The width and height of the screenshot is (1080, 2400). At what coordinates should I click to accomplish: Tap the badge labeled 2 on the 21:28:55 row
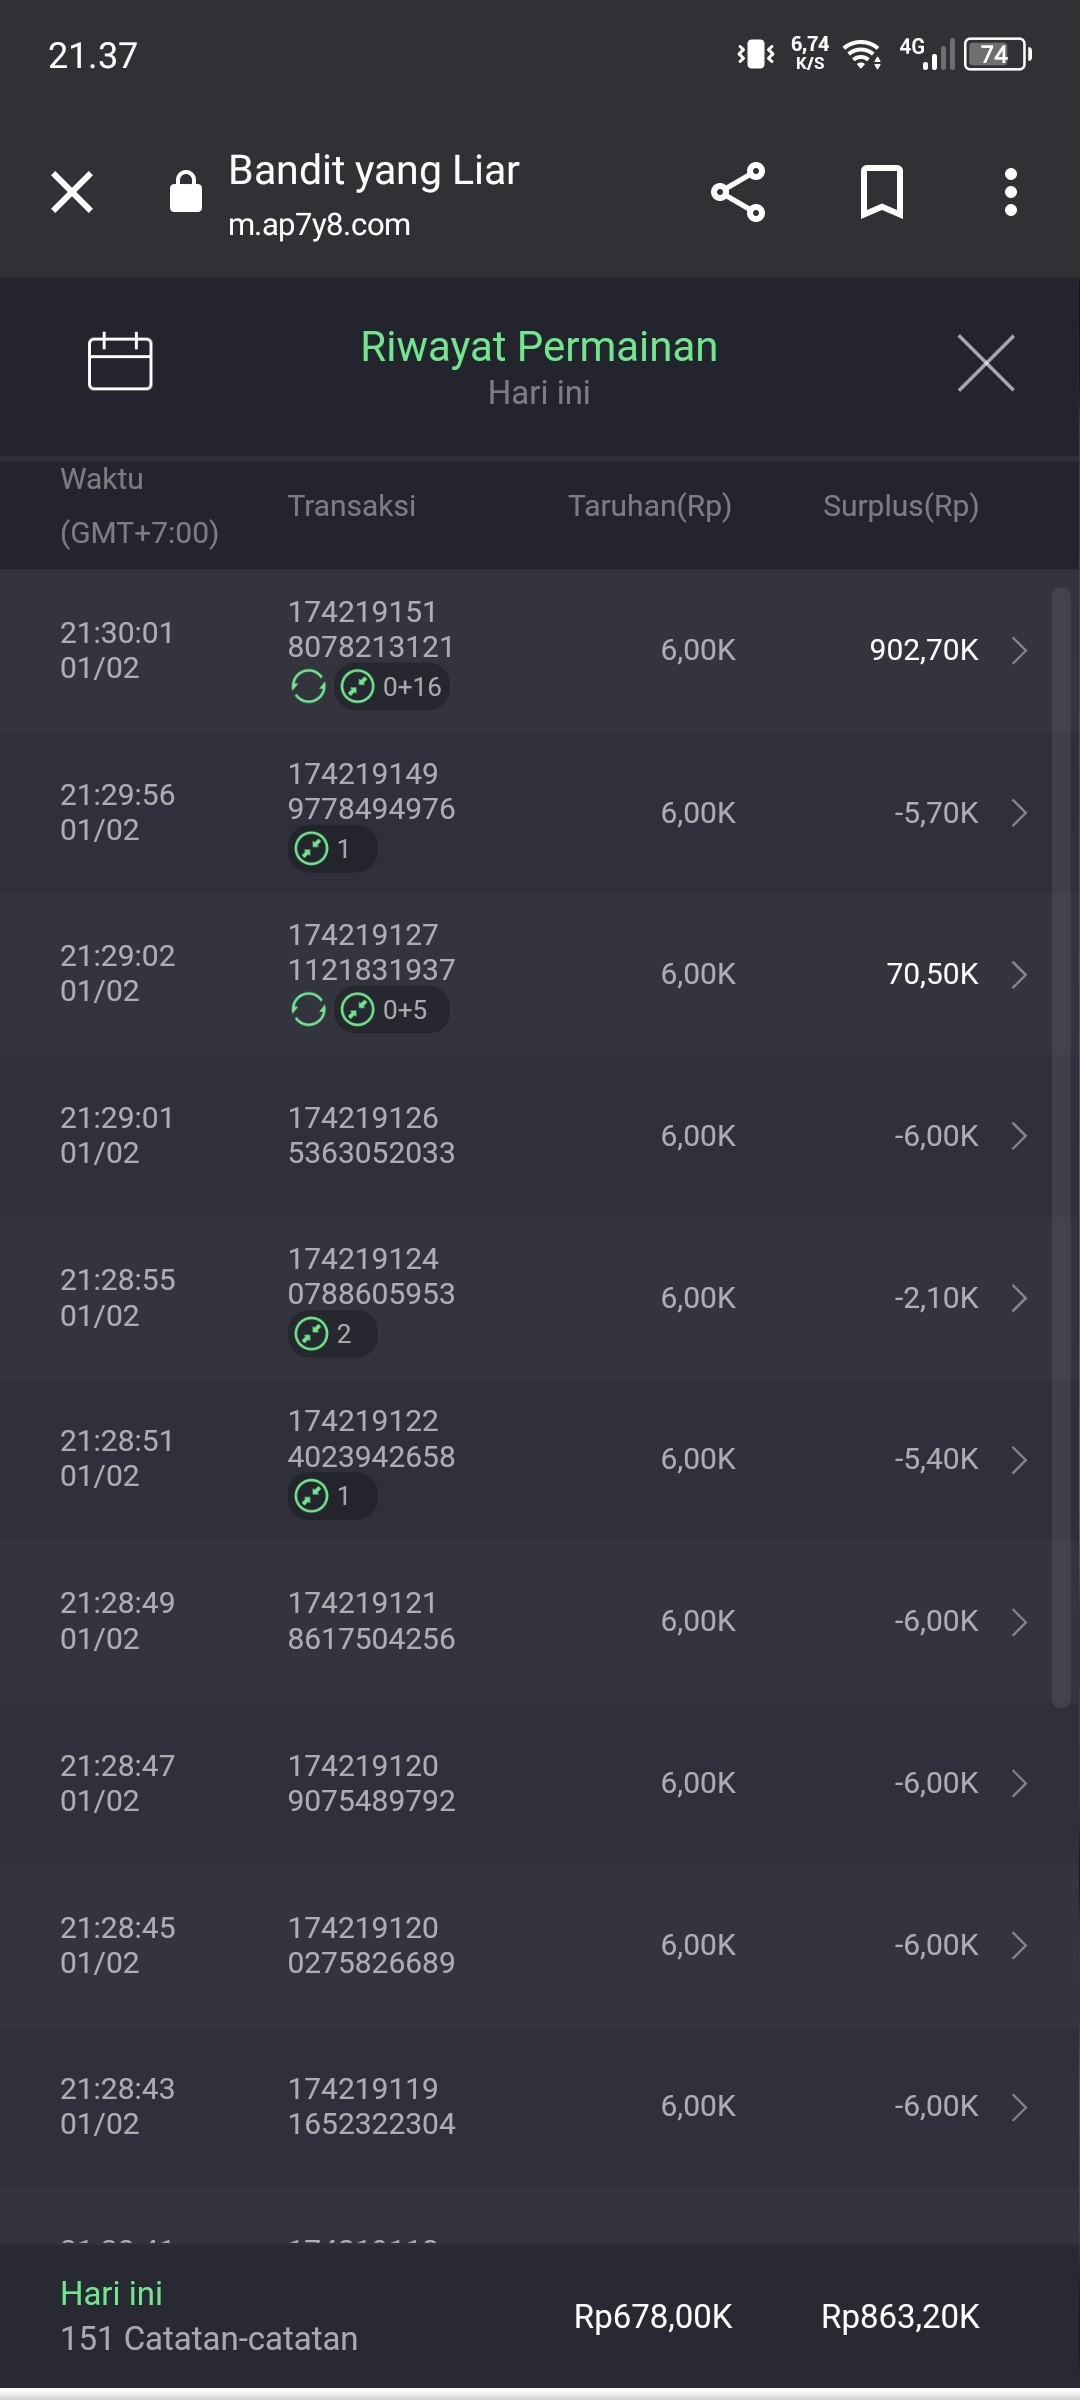(332, 1334)
